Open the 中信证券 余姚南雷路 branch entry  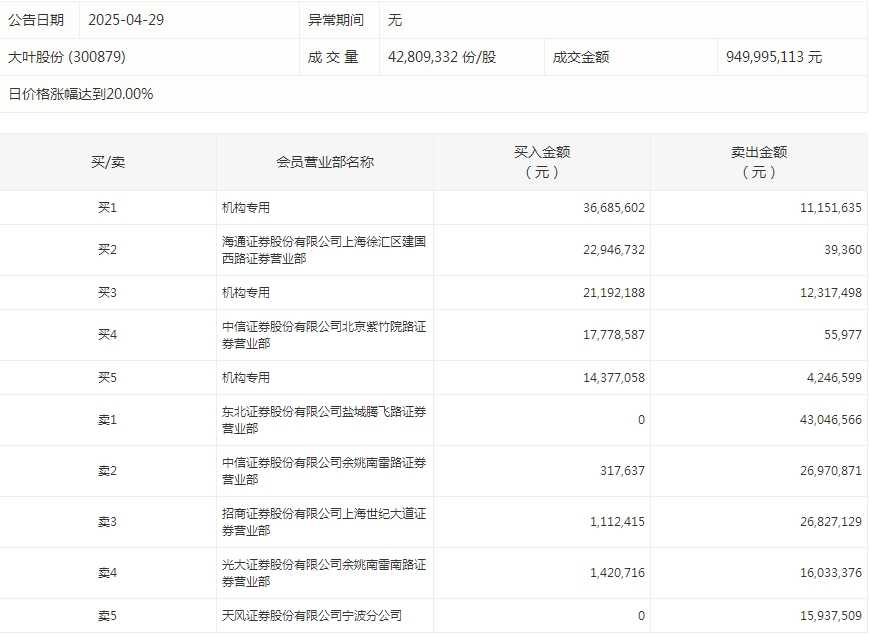pyautogui.click(x=324, y=471)
